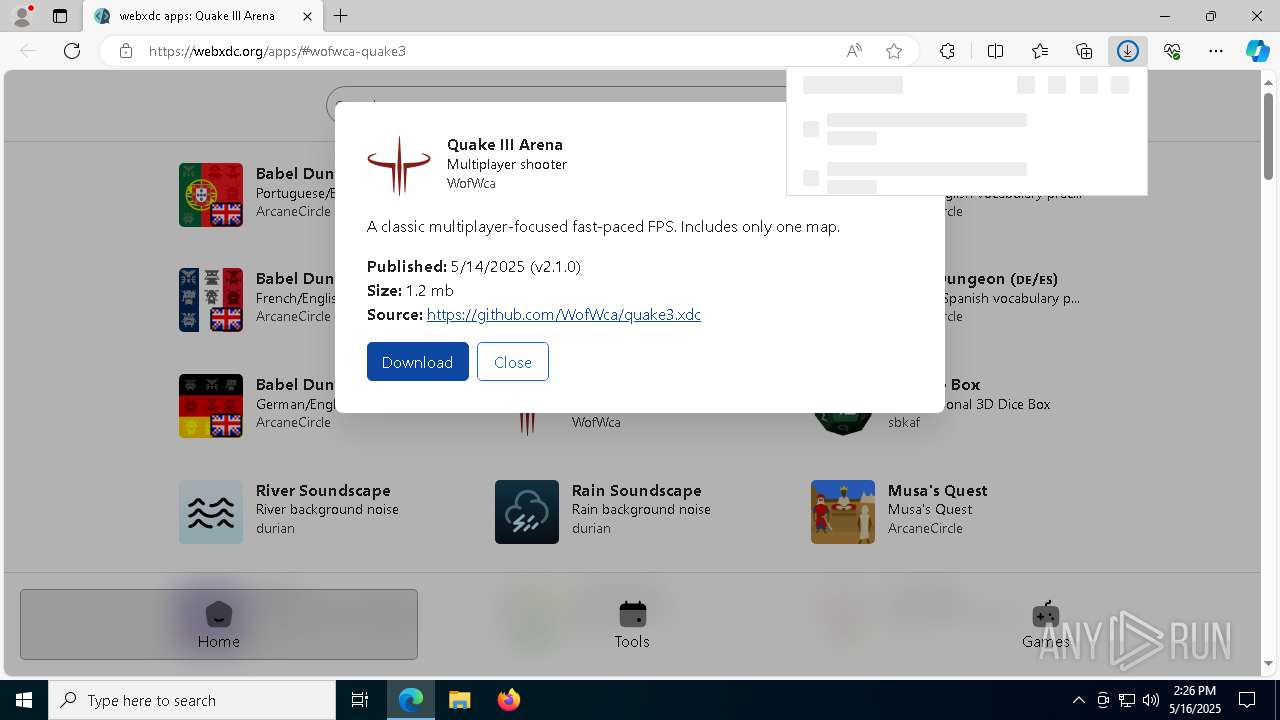The image size is (1280, 720).
Task: Open Windows Start menu
Action: click(24, 700)
